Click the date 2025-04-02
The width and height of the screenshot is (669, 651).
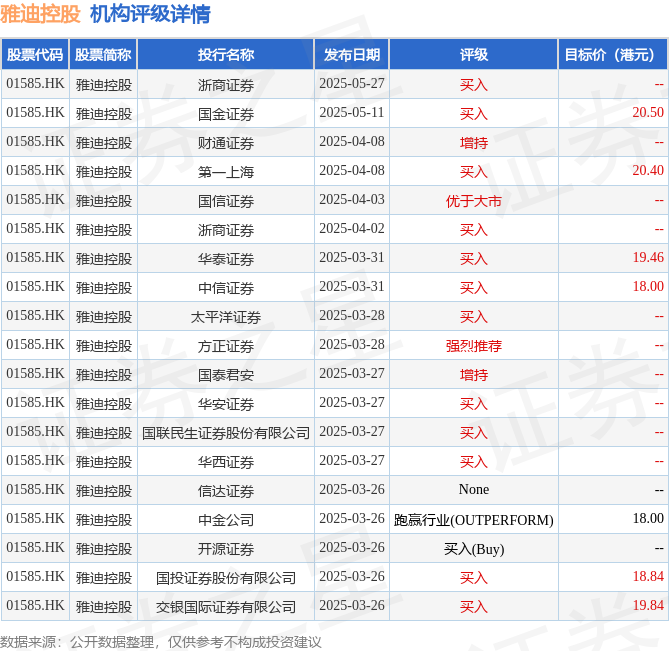[352, 229]
